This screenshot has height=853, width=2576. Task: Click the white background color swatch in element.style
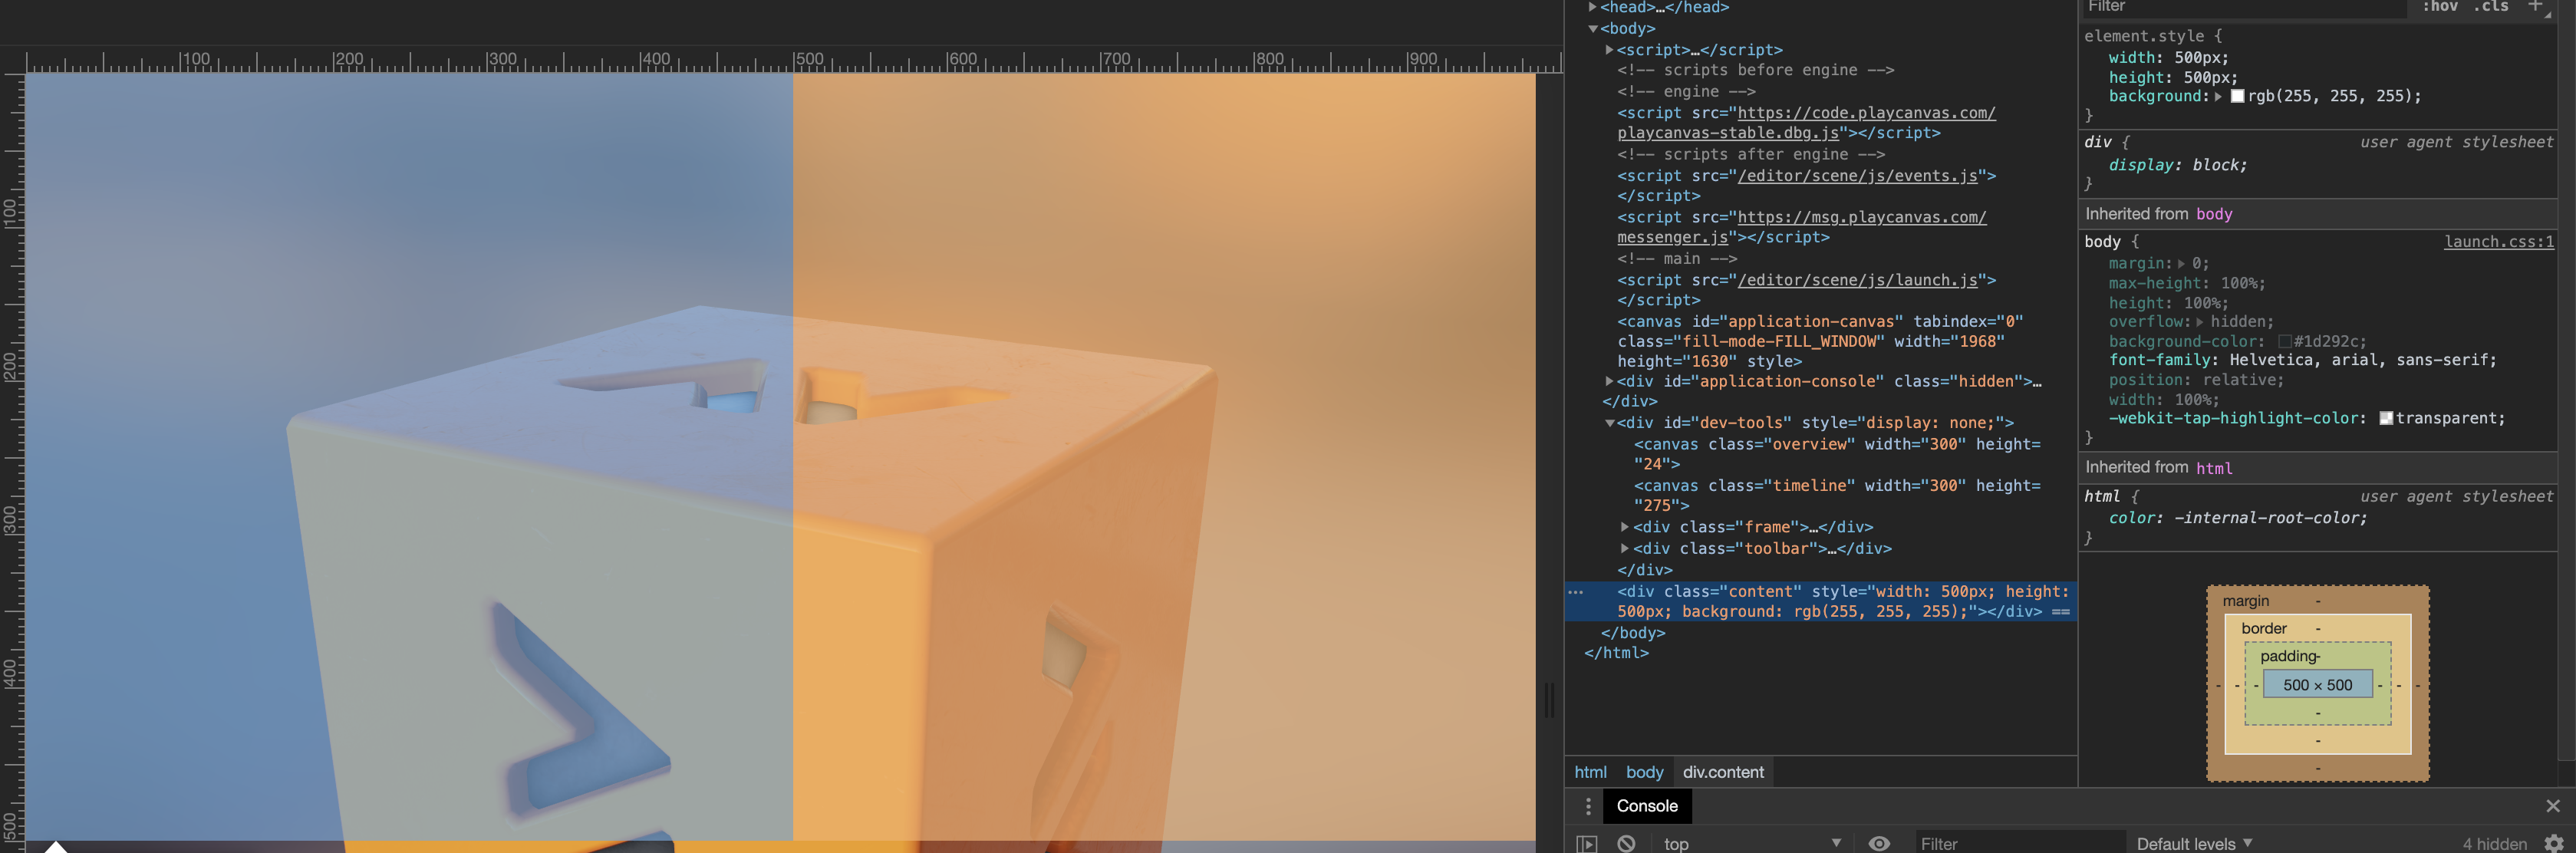pos(2237,97)
